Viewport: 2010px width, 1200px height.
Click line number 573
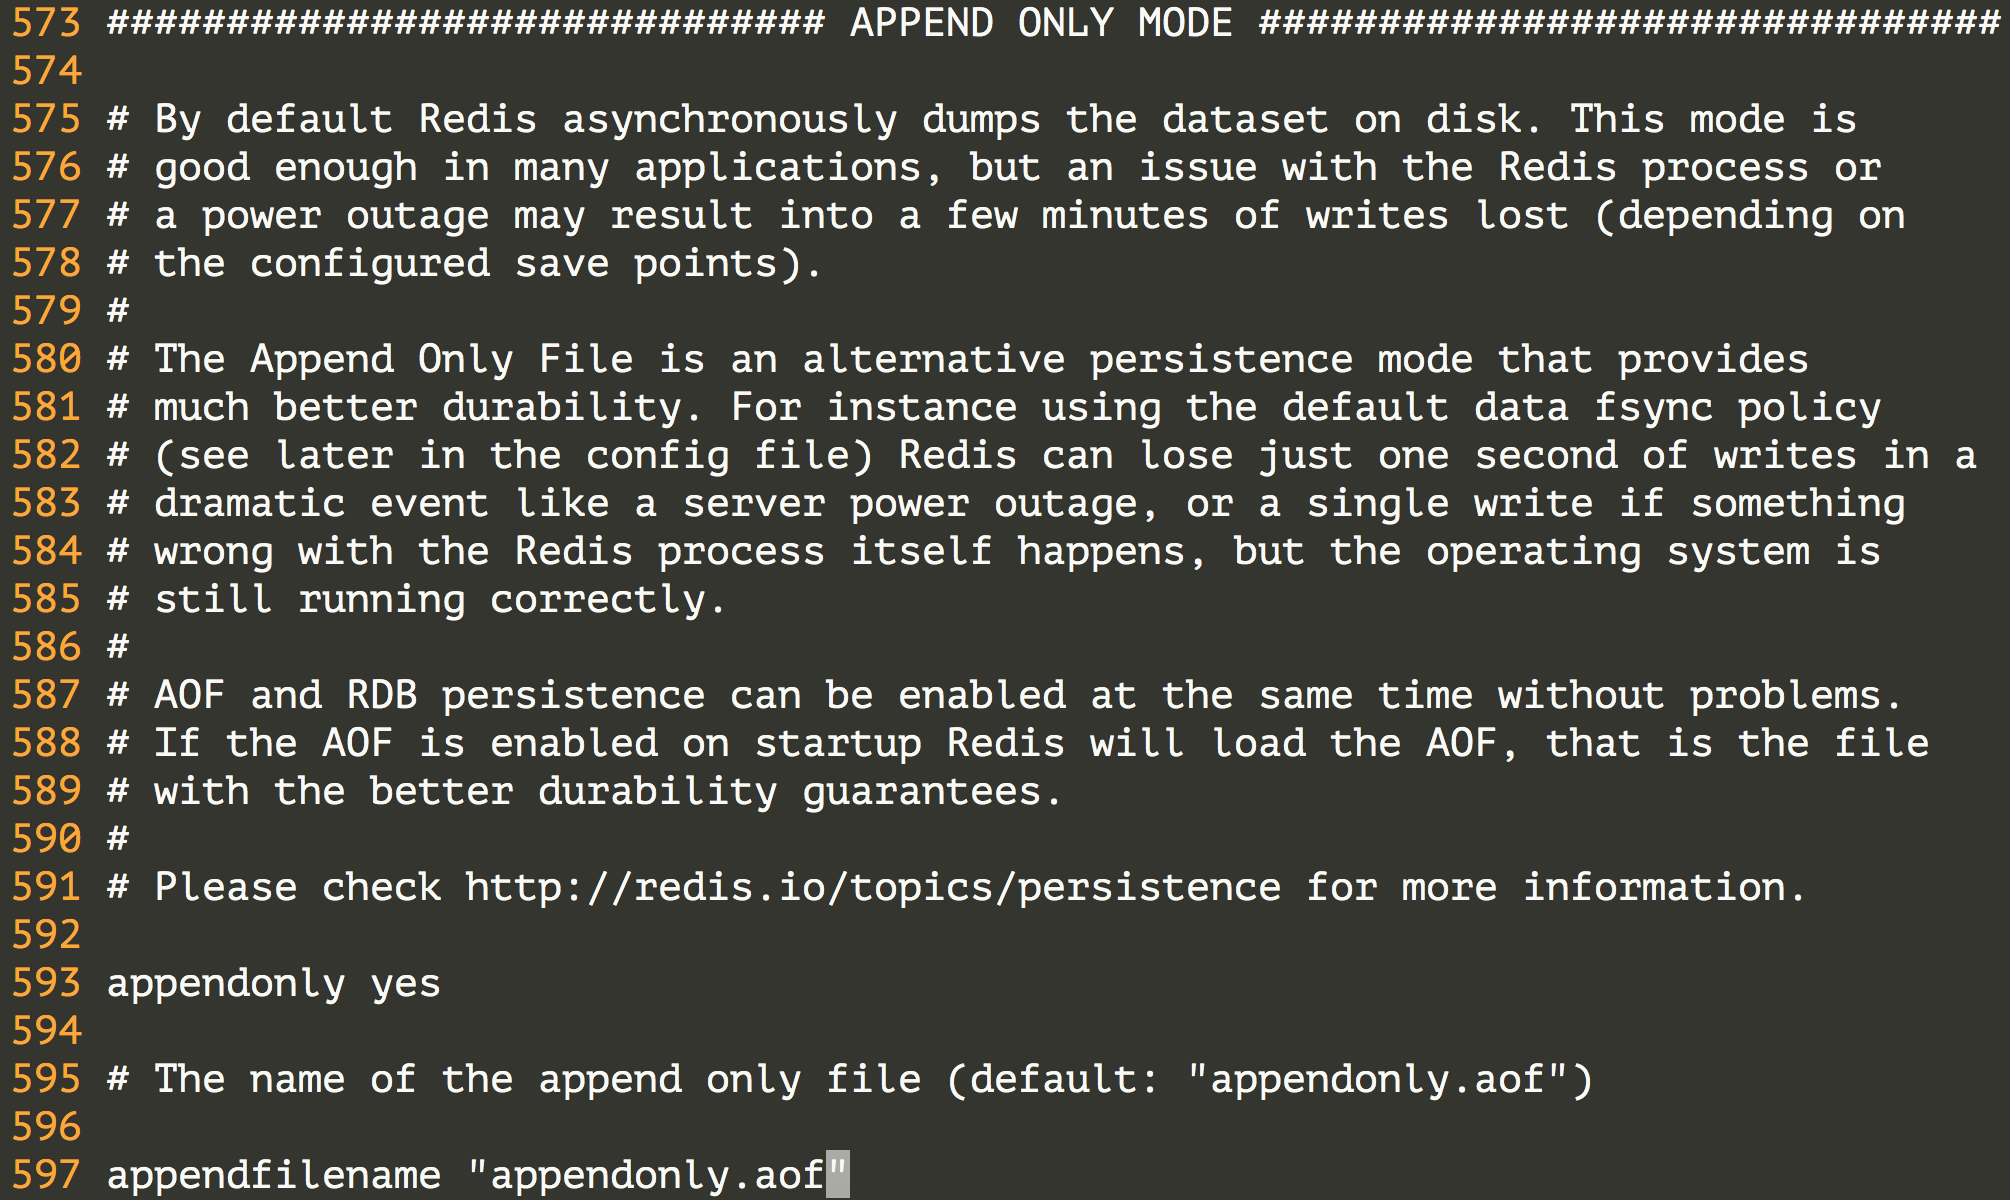click(x=46, y=23)
